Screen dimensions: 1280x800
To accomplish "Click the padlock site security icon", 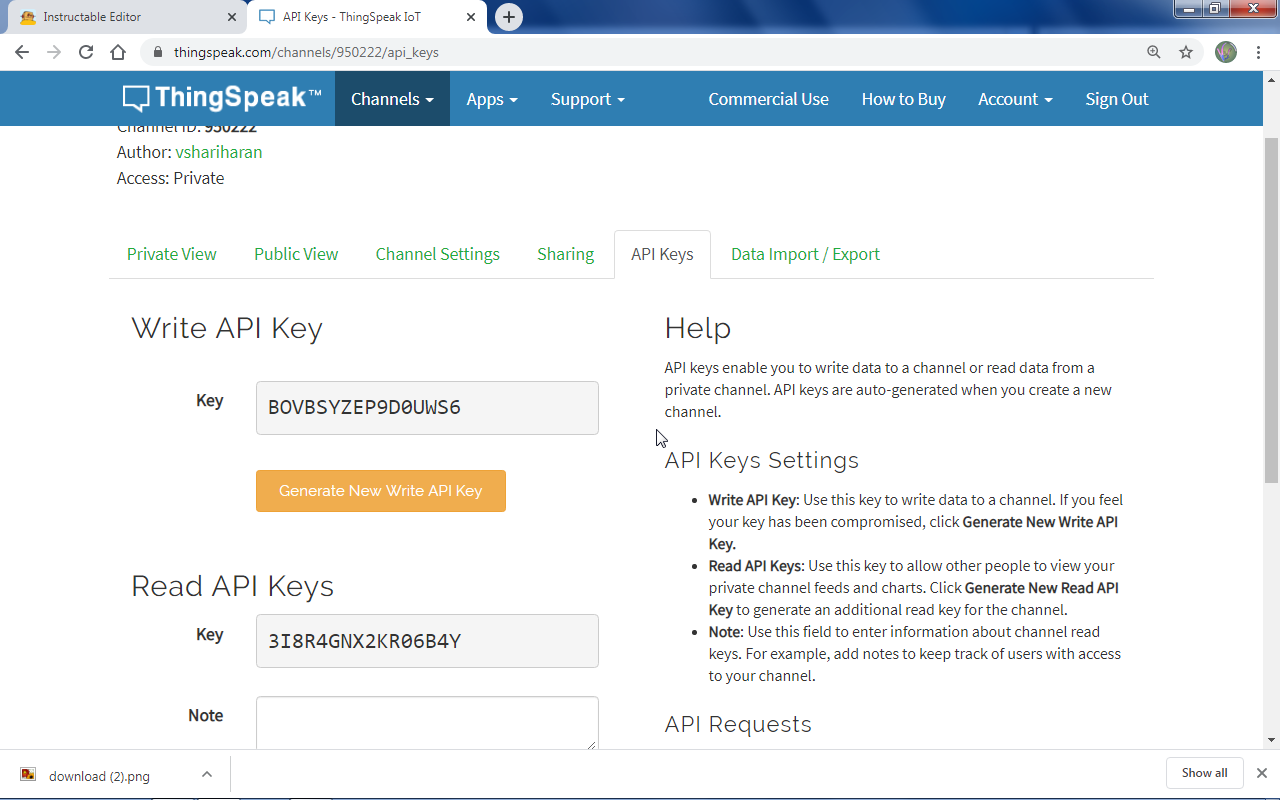I will 158,52.
